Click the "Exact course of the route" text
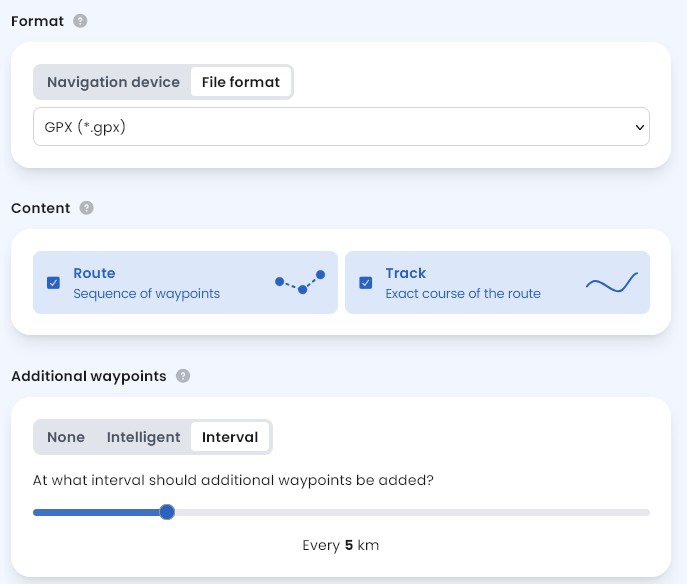 pyautogui.click(x=462, y=294)
